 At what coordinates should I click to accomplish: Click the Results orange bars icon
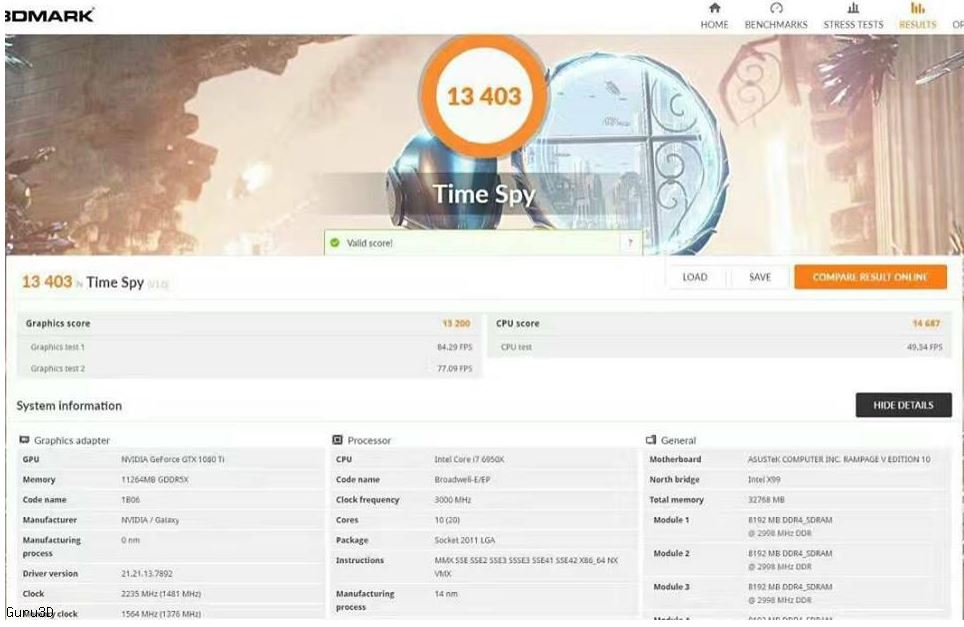[x=917, y=8]
